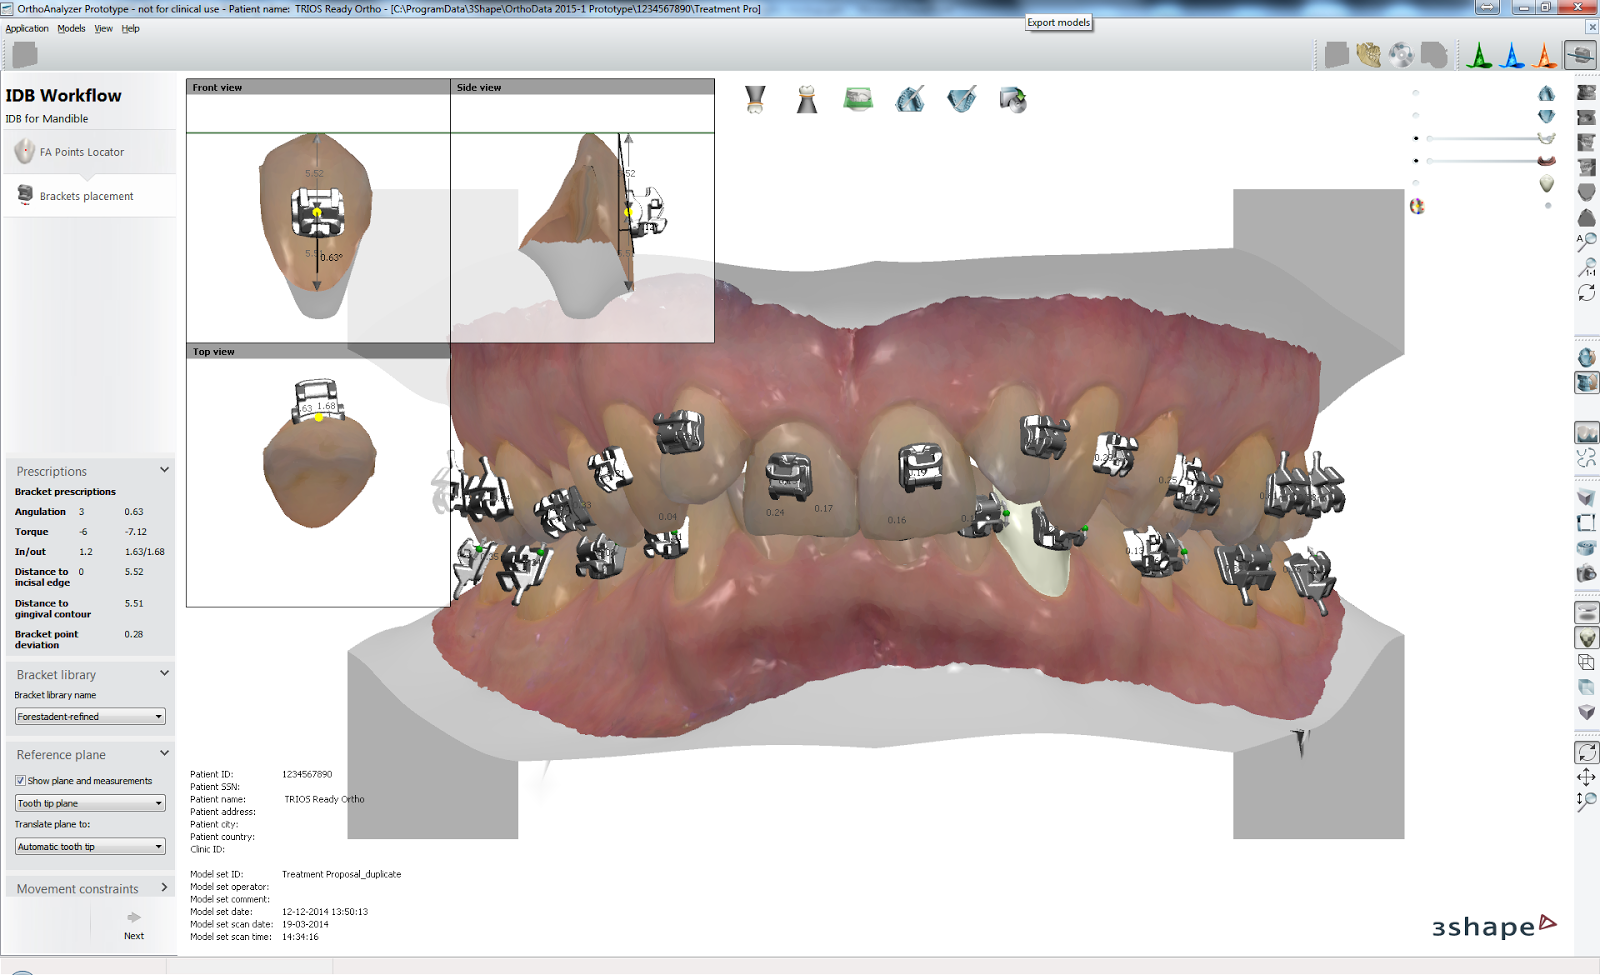Screen dimensions: 1600x975
Task: Click the Distance to incisal edge value 5.52
Action: point(134,572)
